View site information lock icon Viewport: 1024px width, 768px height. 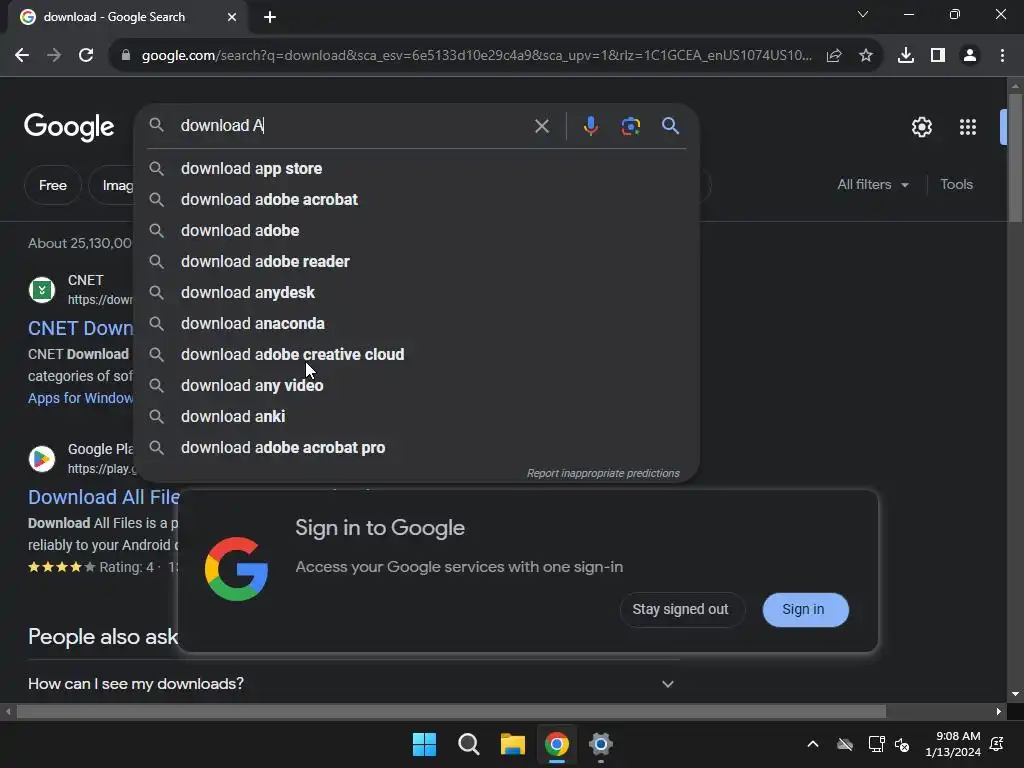(126, 56)
